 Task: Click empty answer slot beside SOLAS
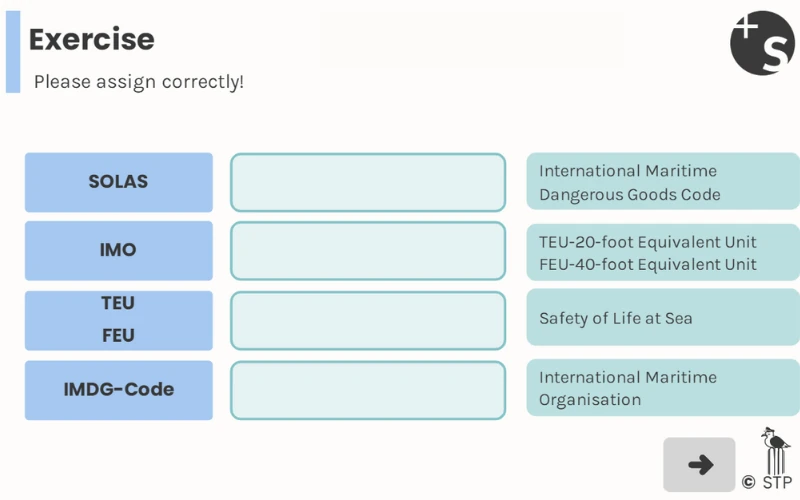[x=368, y=182]
